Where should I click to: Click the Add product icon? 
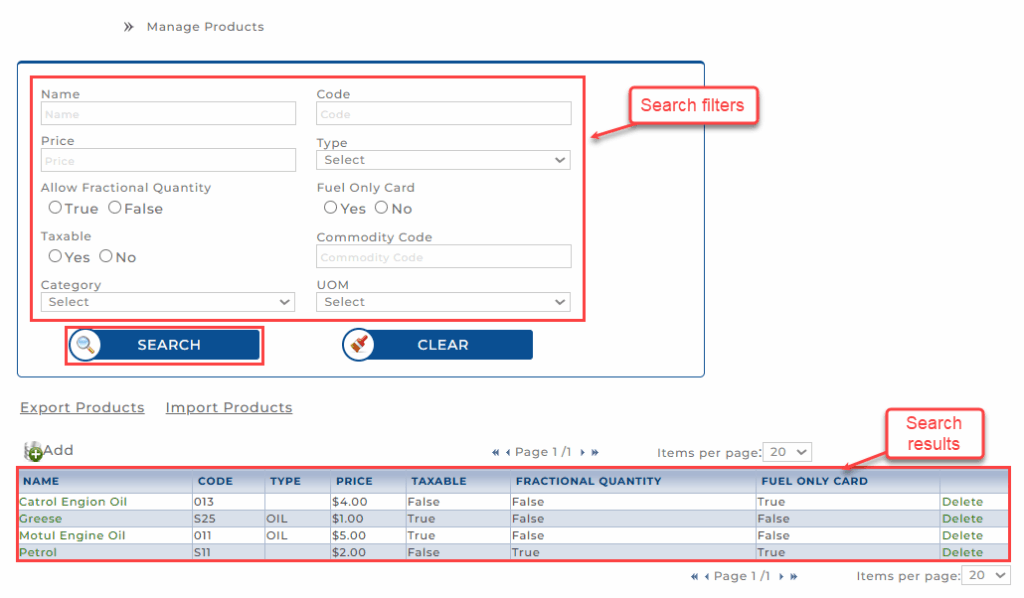[34, 451]
